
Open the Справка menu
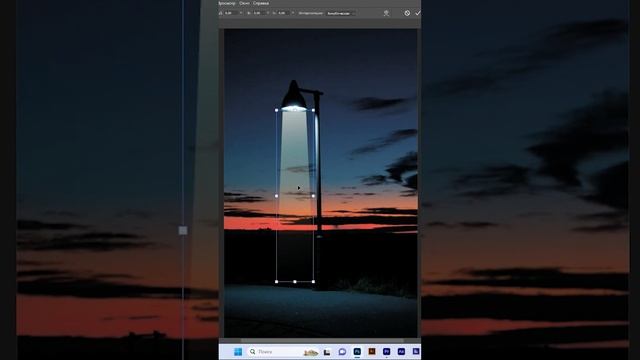261,3
